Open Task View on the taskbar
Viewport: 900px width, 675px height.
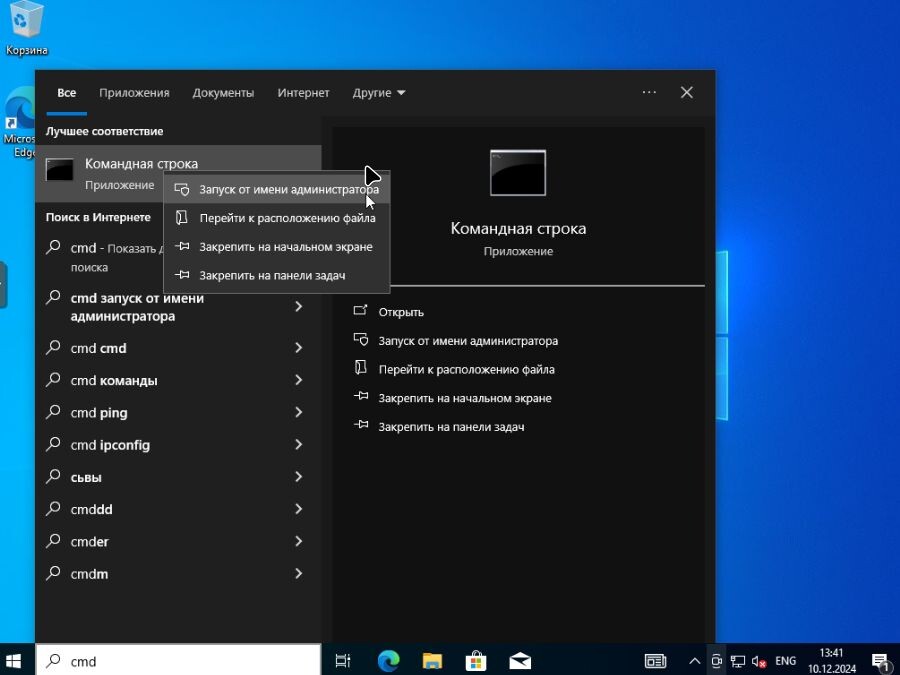tap(343, 661)
